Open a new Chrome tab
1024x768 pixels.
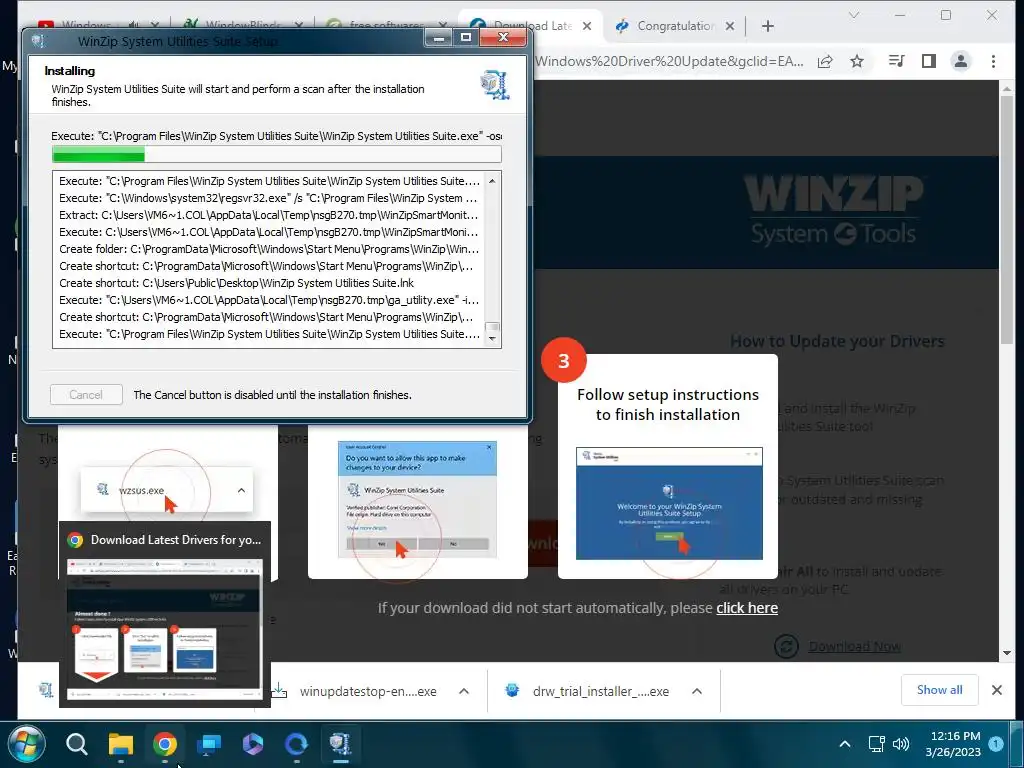click(768, 26)
